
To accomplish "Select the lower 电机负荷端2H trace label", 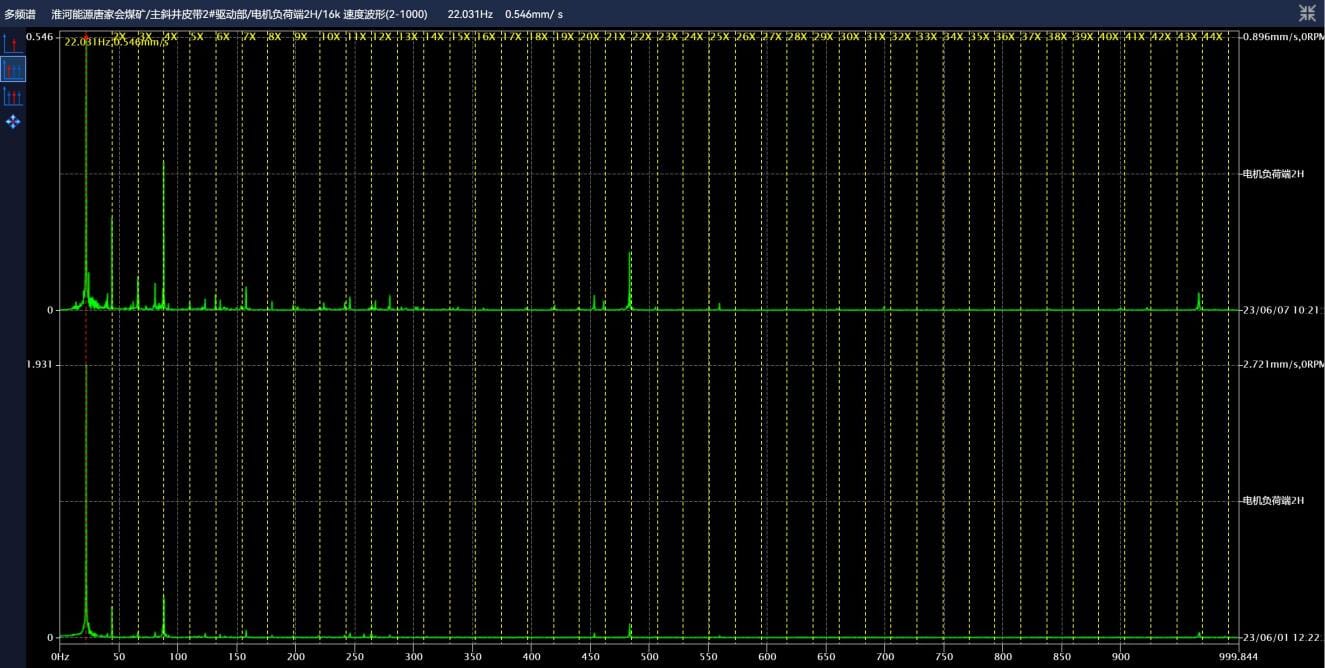I will tap(1273, 501).
